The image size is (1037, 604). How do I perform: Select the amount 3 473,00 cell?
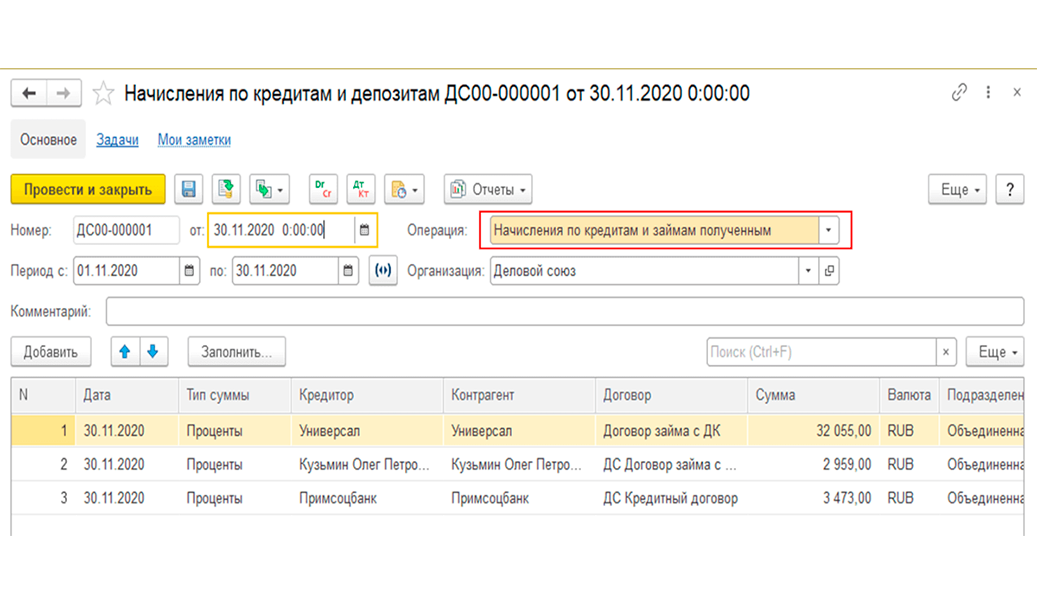click(x=814, y=498)
